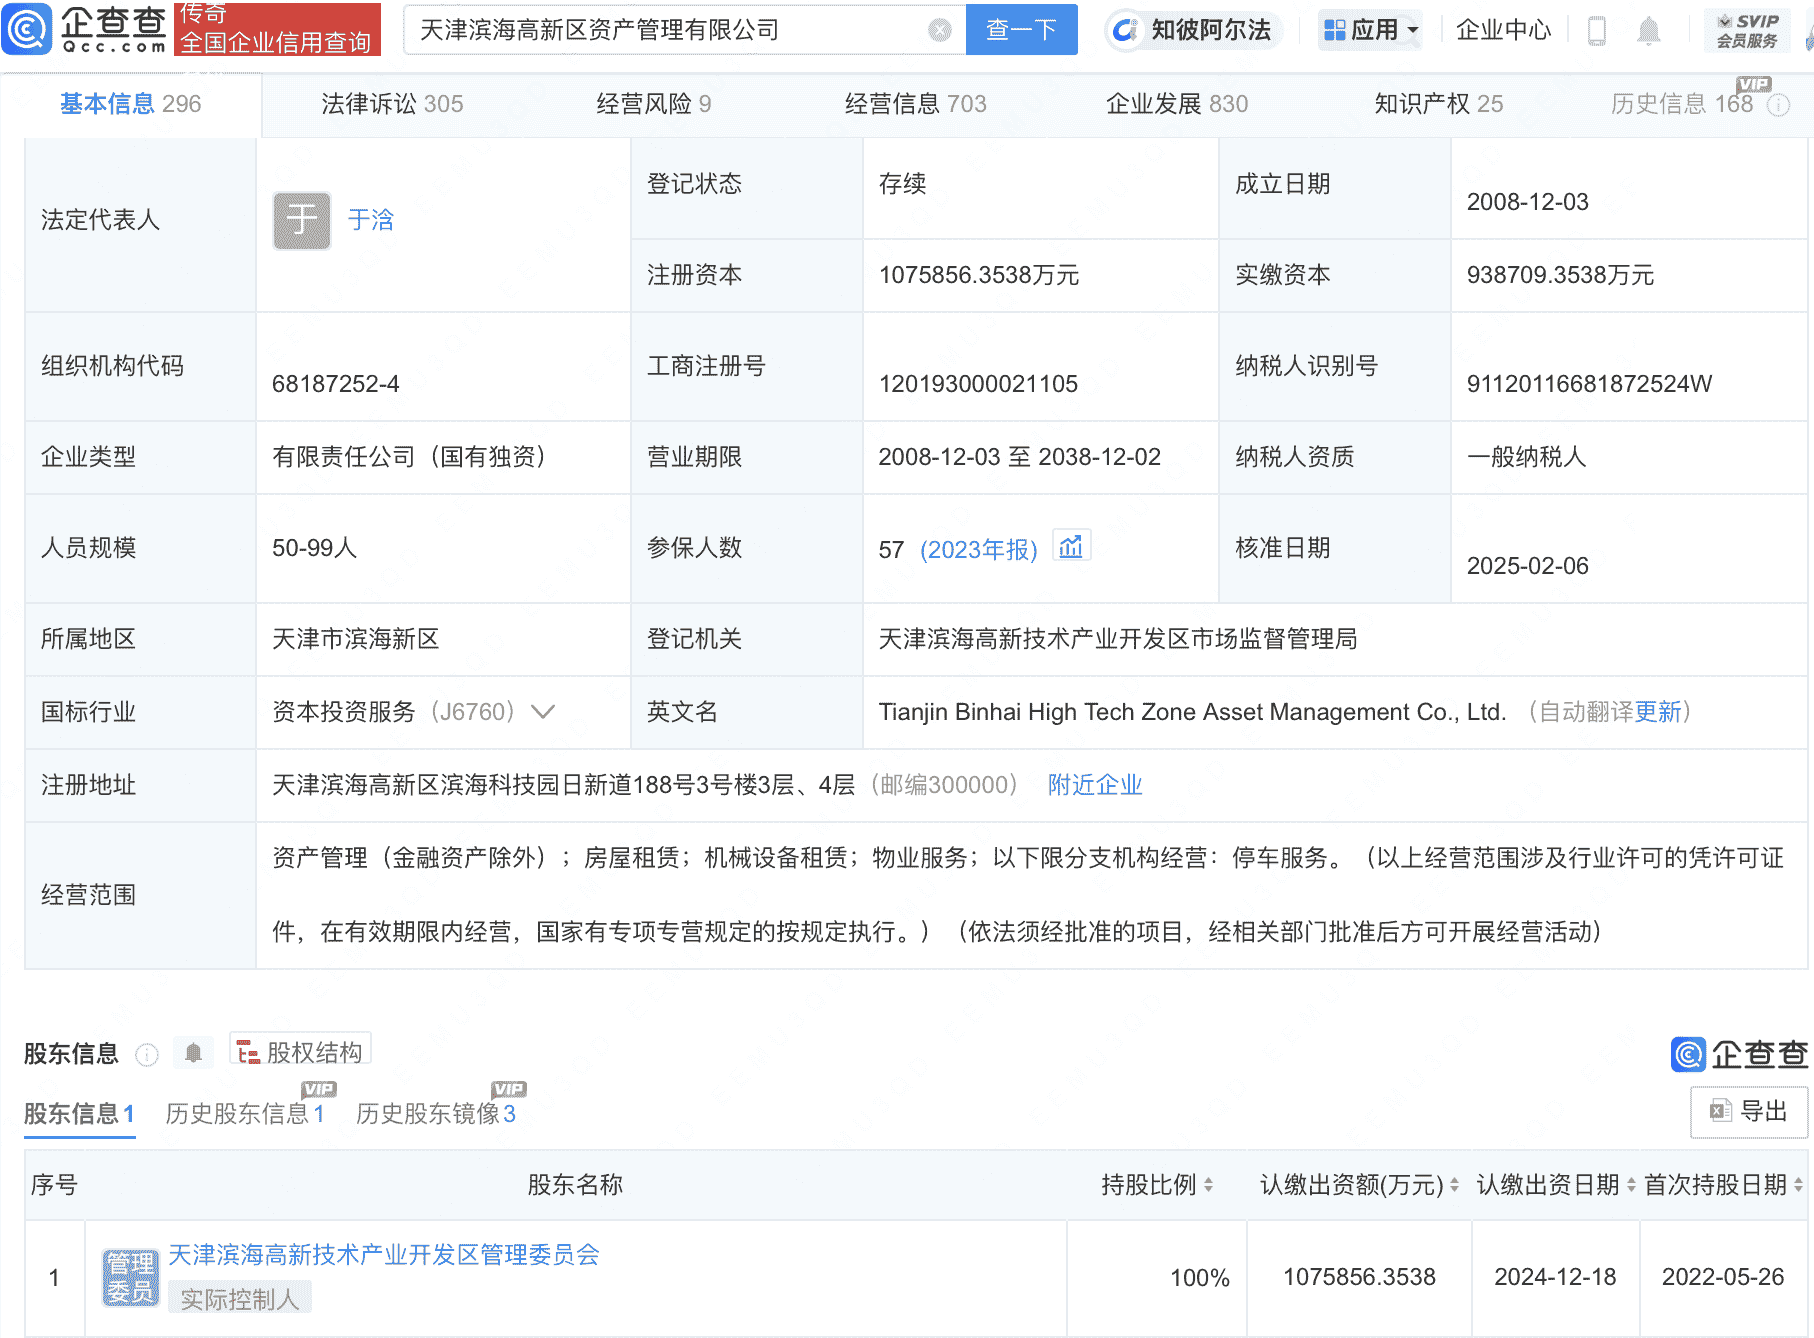
Task: Click the bell notification icon in top bar
Action: tap(1650, 30)
